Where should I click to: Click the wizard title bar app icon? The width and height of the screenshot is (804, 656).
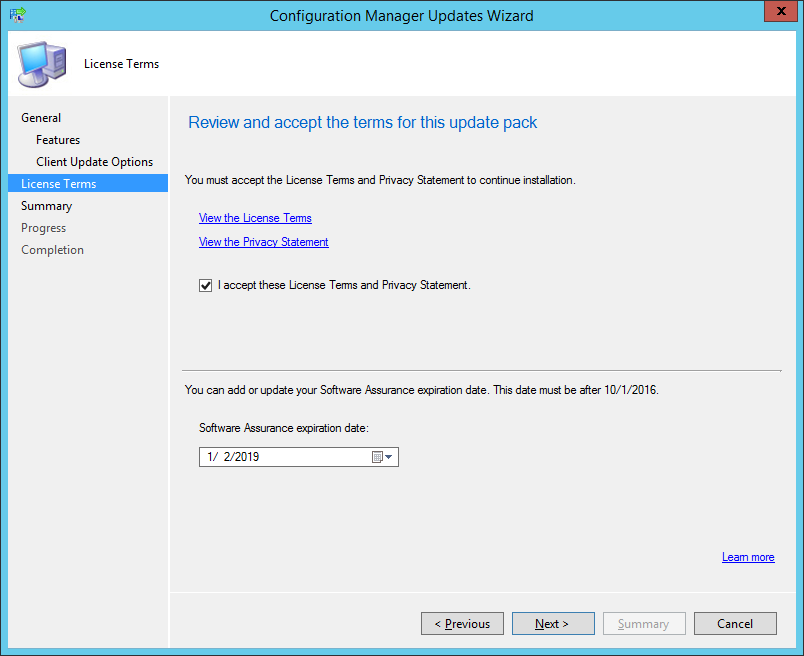17,15
